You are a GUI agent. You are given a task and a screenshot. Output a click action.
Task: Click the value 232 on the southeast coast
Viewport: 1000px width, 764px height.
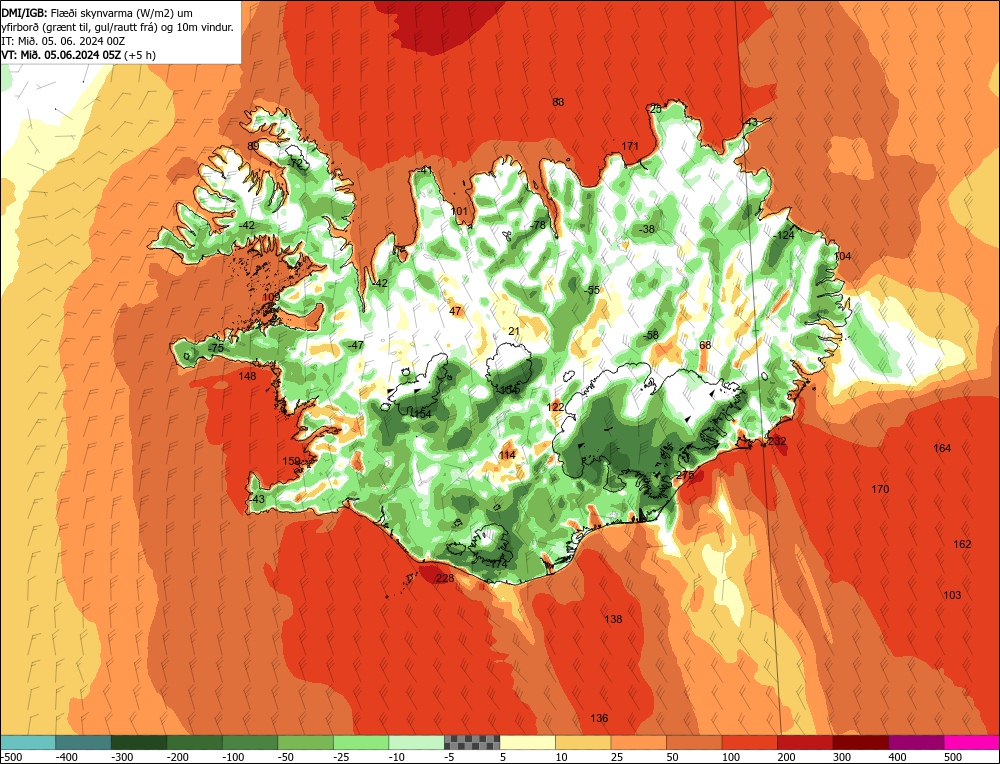pyautogui.click(x=777, y=441)
